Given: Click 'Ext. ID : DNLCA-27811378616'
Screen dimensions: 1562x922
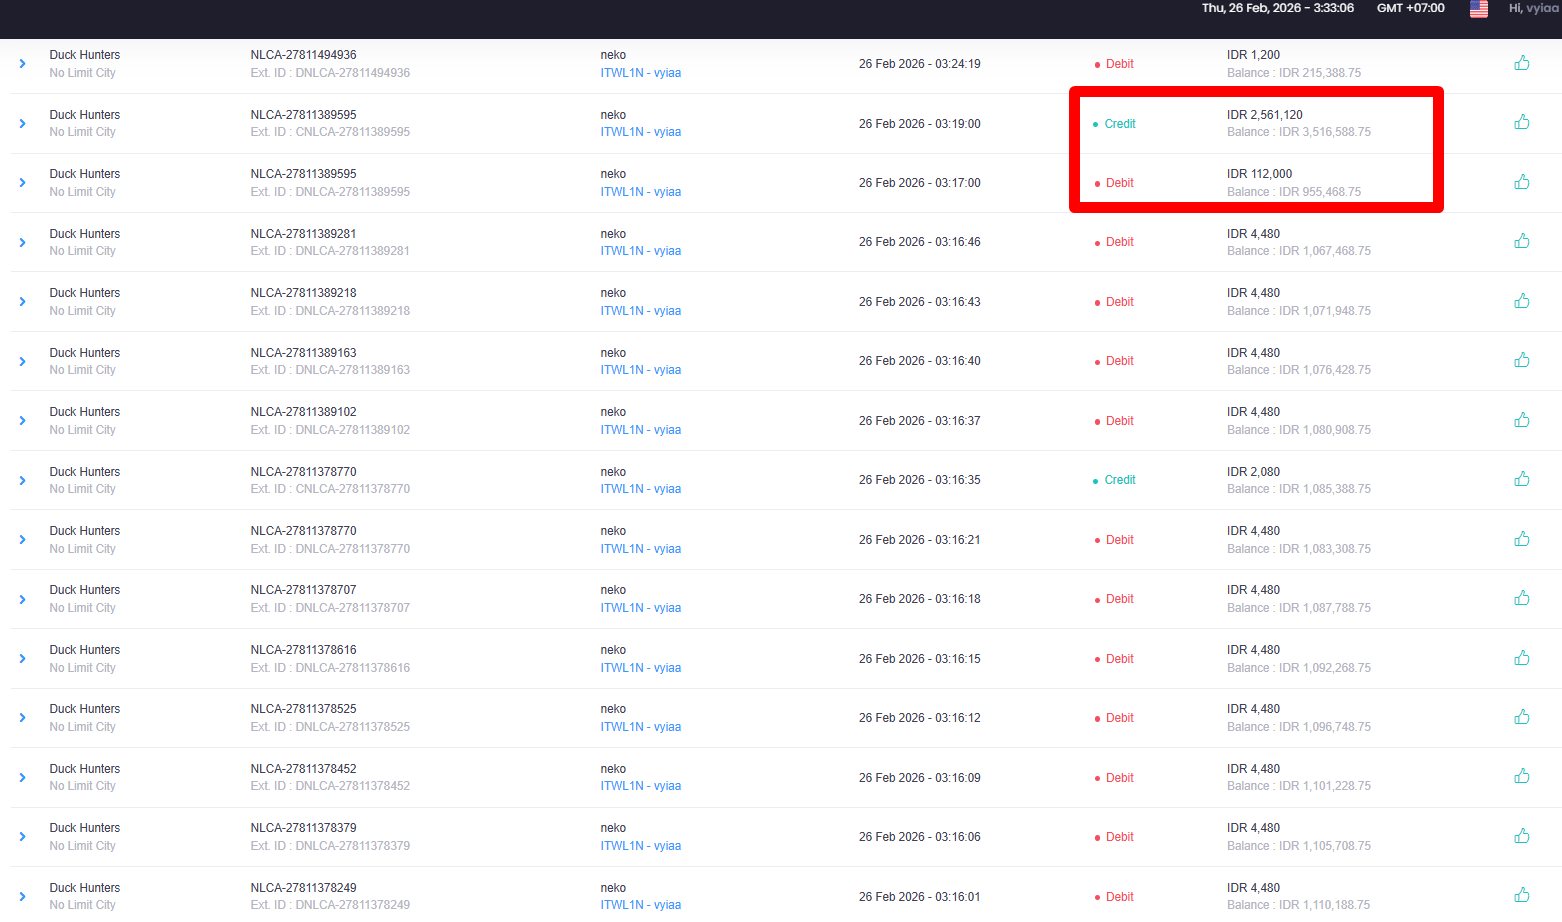Looking at the screenshot, I should point(330,668).
